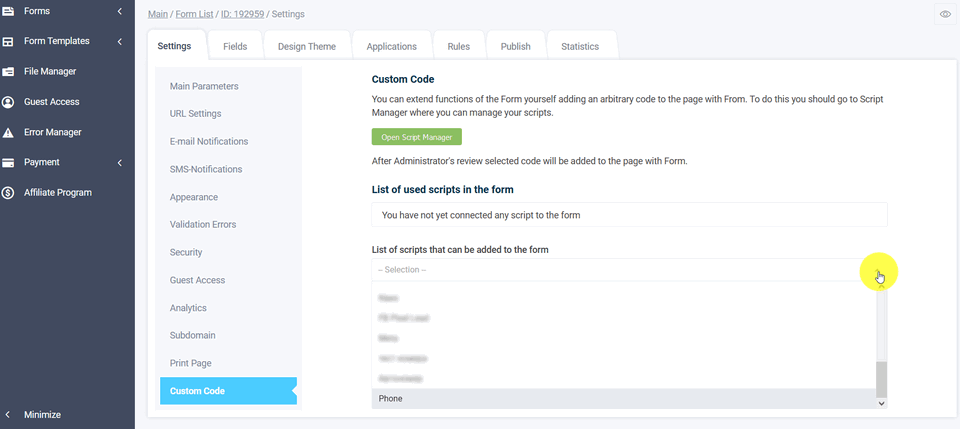Open the Applications tab
Viewport: 960px width, 429px height.
point(392,47)
